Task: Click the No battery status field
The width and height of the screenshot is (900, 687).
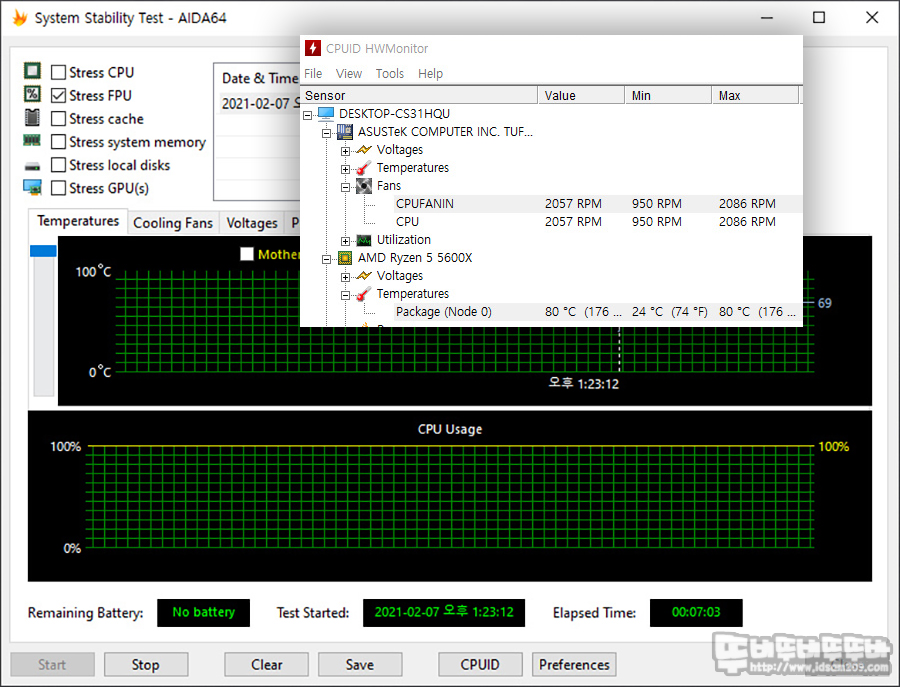Action: 204,612
